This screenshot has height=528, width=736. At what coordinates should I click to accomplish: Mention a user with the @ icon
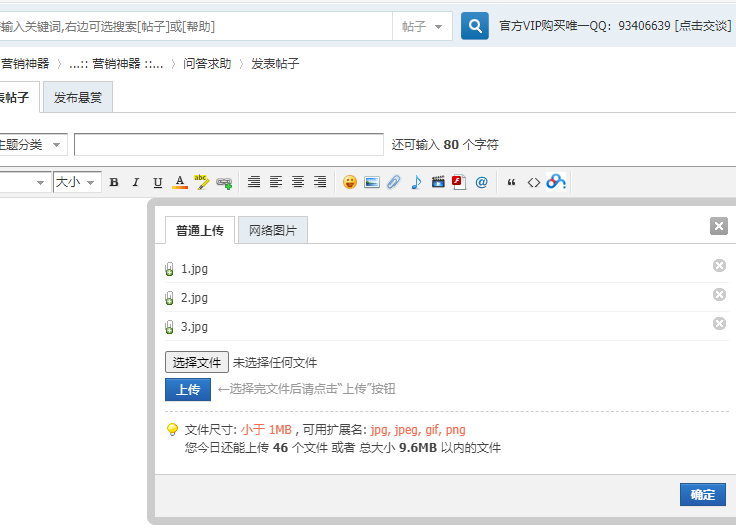481,182
